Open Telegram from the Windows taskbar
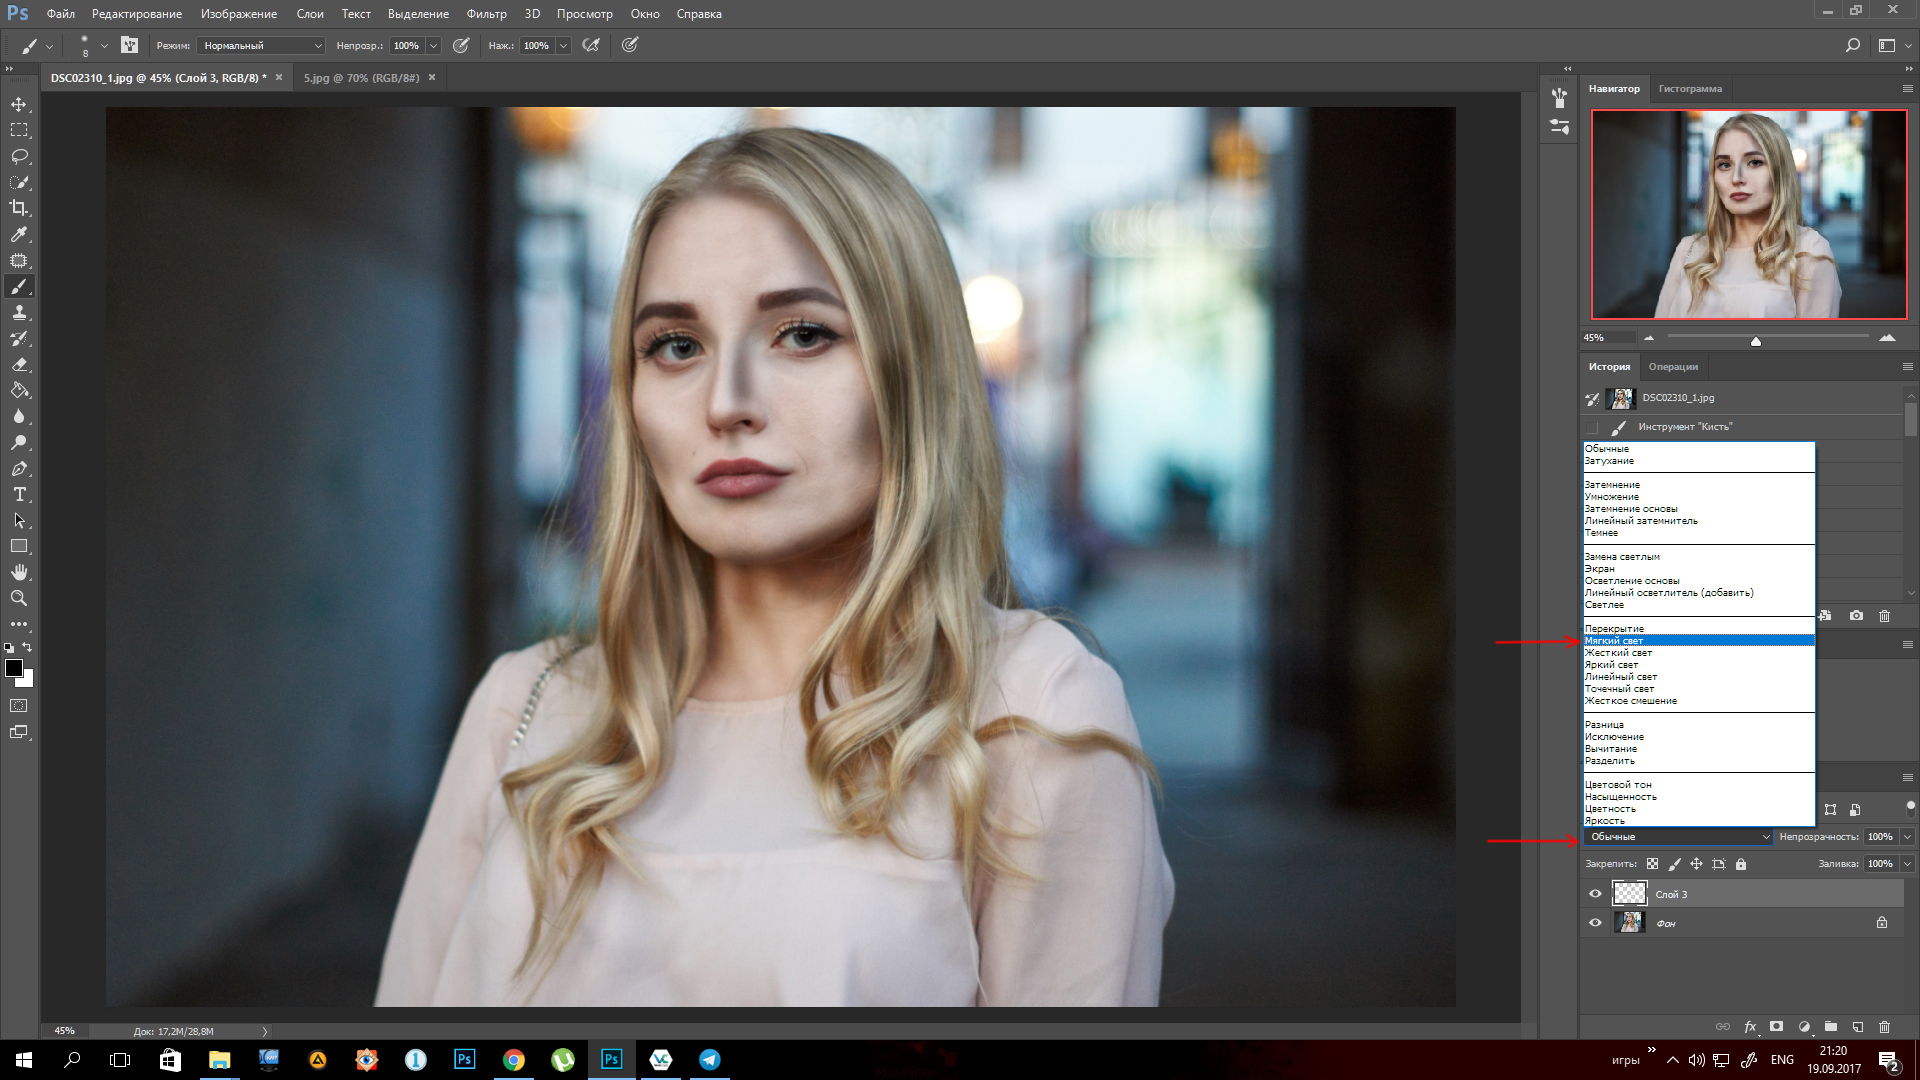 (x=710, y=1059)
